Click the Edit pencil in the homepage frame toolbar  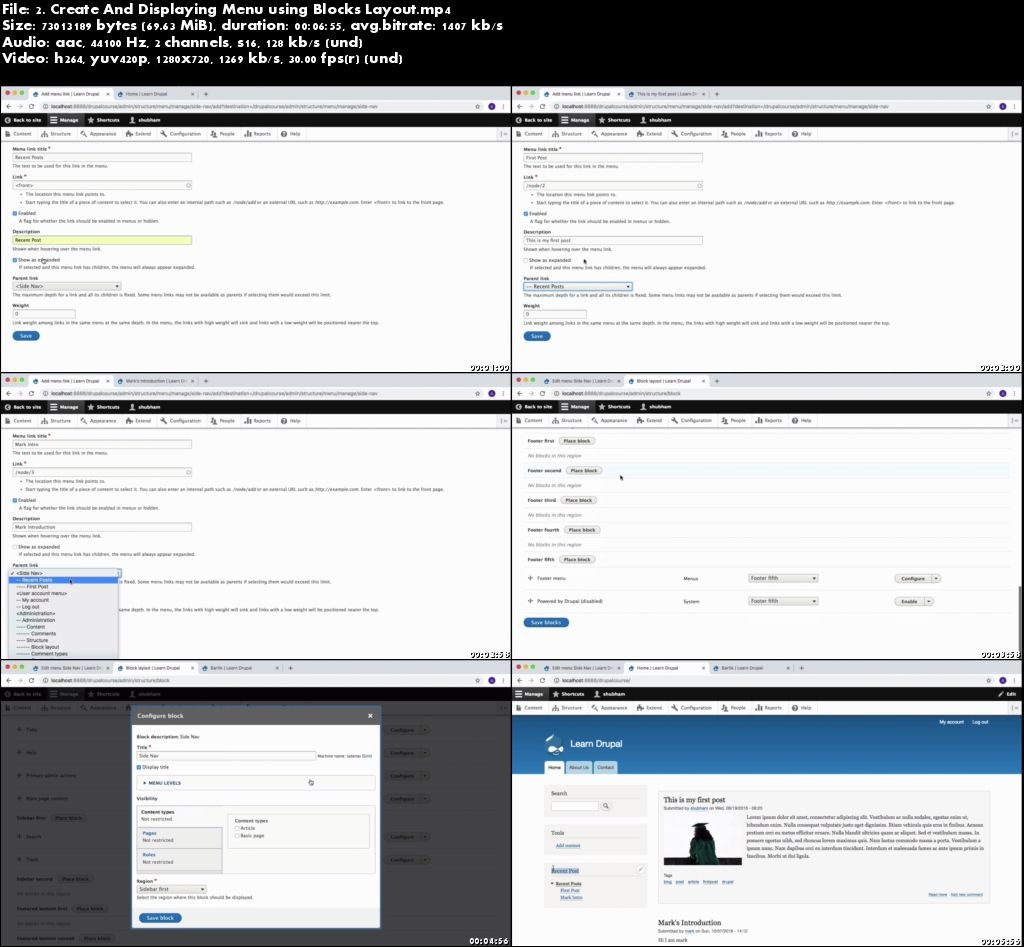click(x=1001, y=694)
